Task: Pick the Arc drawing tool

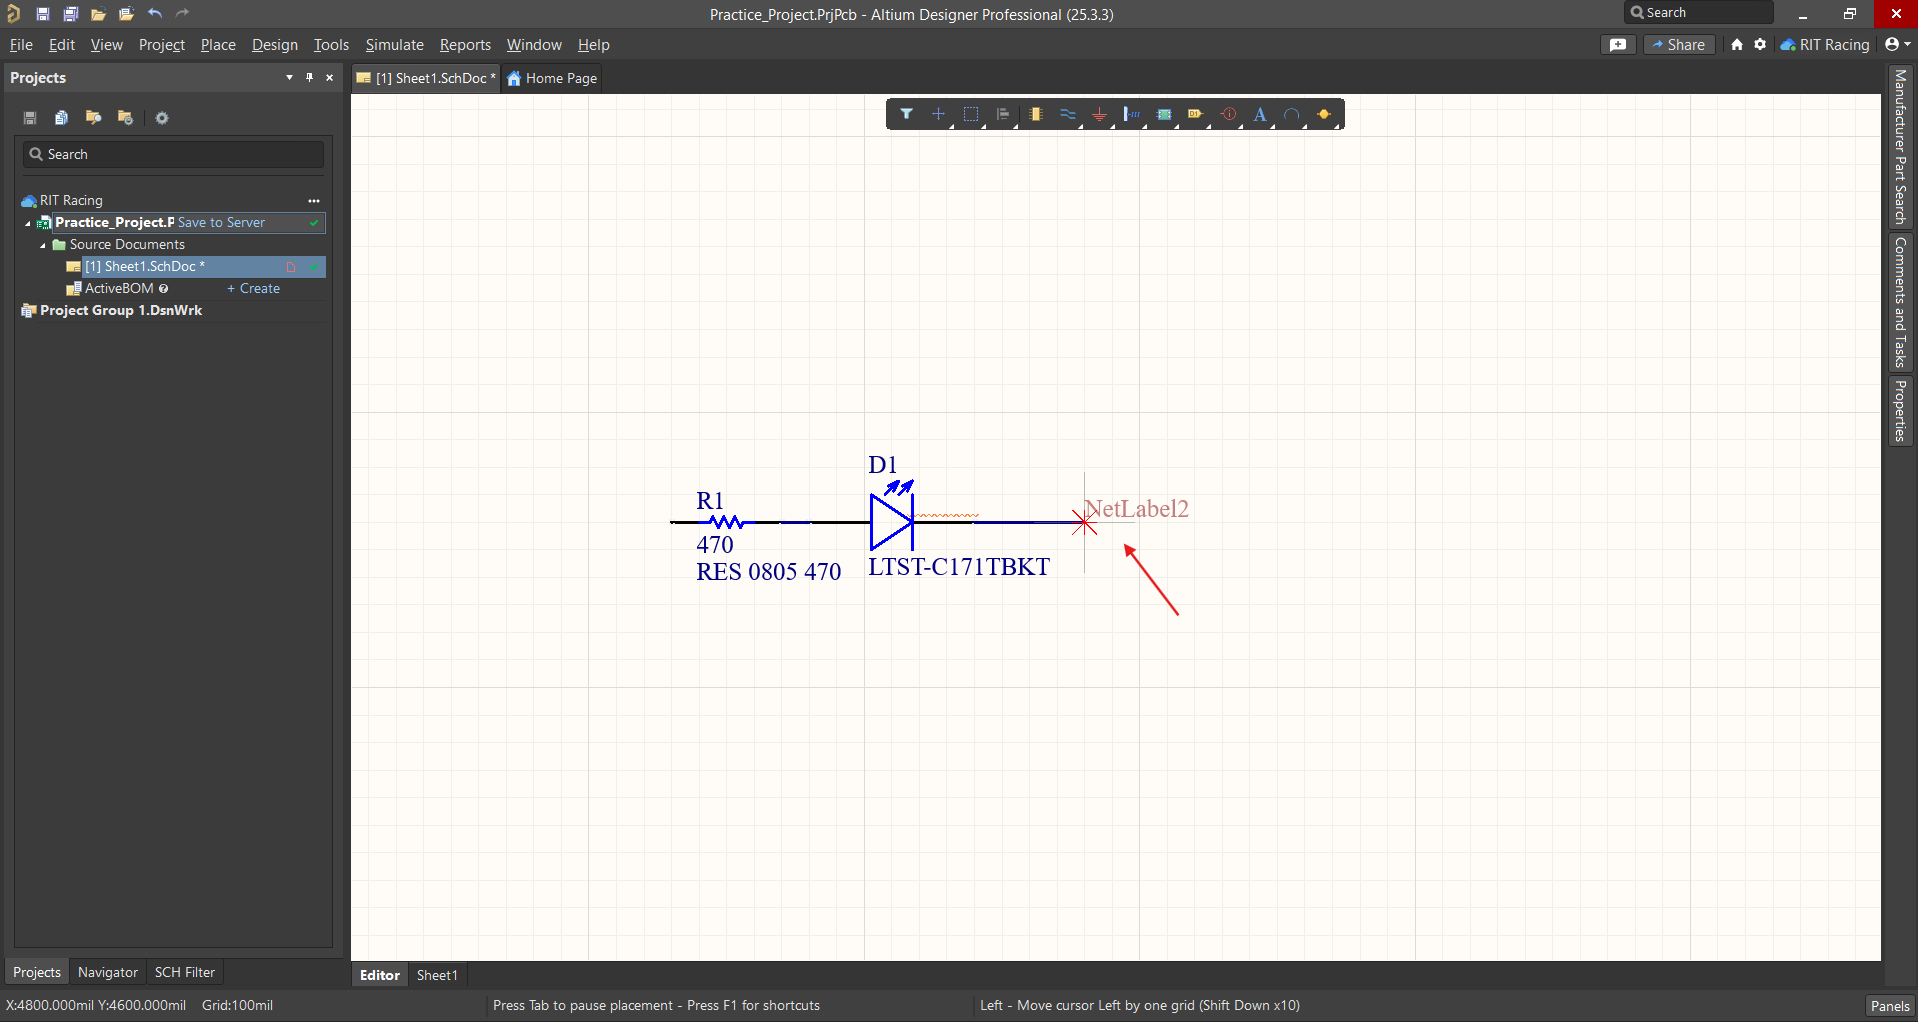Action: tap(1292, 114)
